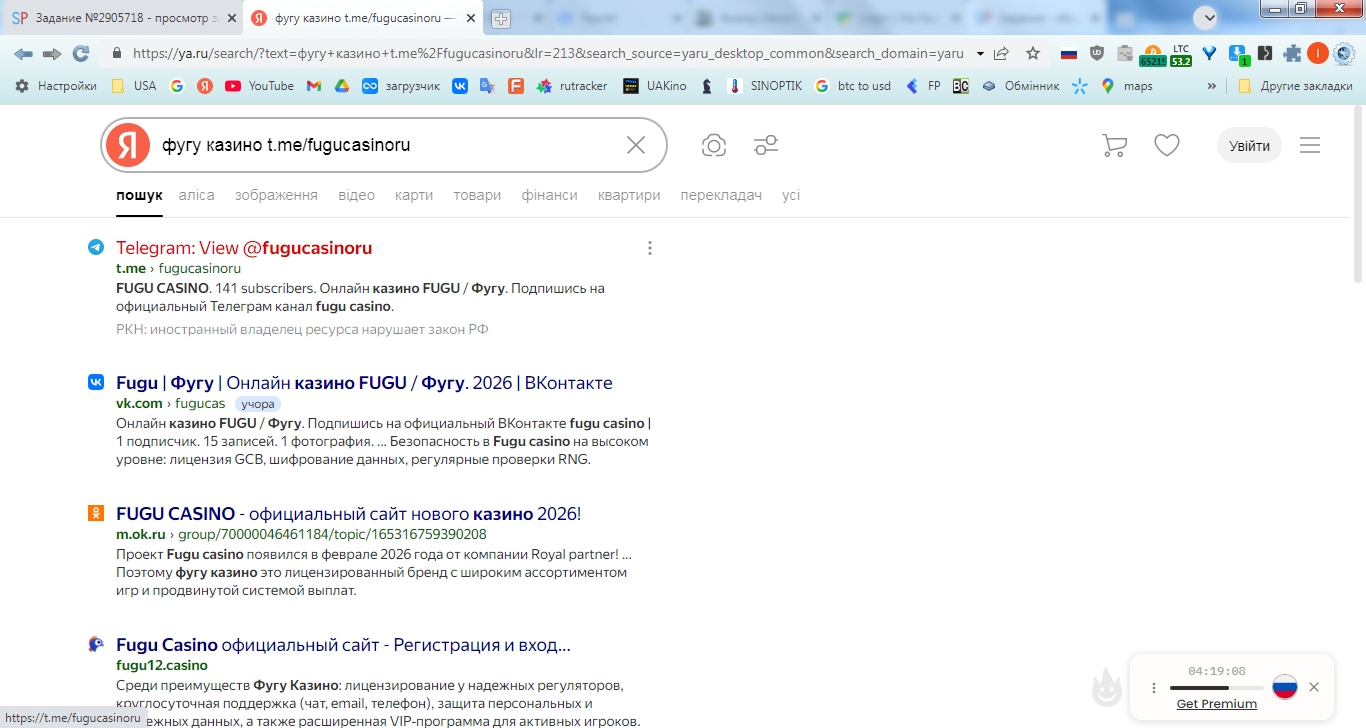Open the Gmail bookmark icon
This screenshot has height=728, width=1366.
314,86
